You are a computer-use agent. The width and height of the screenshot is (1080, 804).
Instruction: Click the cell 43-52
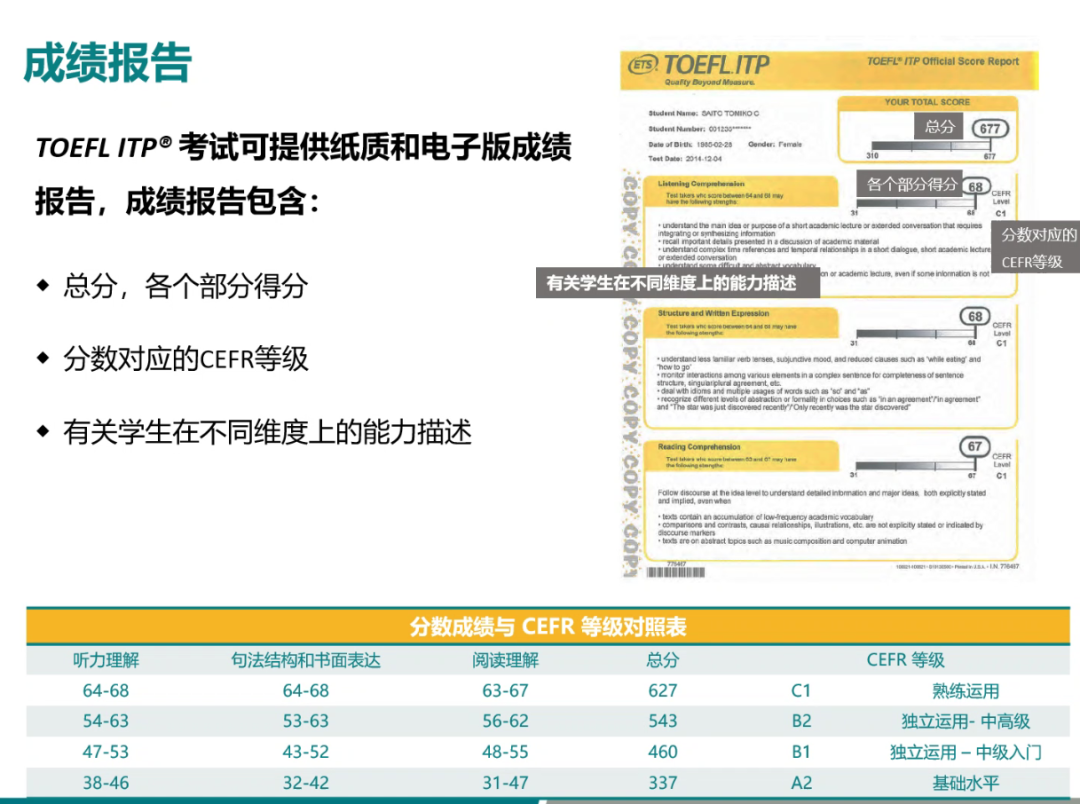306,752
